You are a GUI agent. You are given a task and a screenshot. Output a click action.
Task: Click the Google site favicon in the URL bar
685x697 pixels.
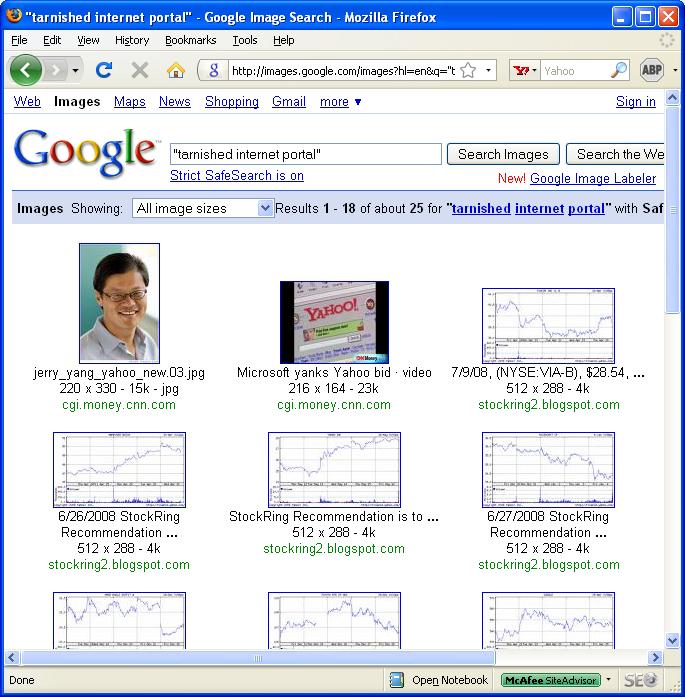(214, 70)
